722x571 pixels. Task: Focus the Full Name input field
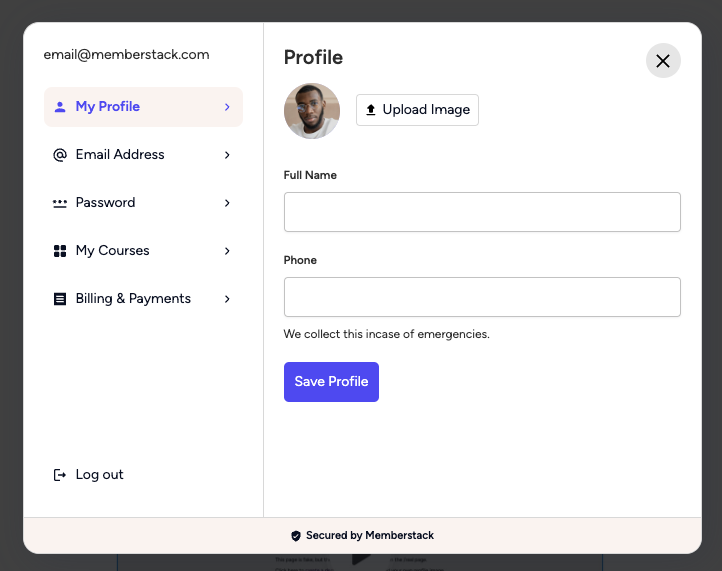coord(482,212)
